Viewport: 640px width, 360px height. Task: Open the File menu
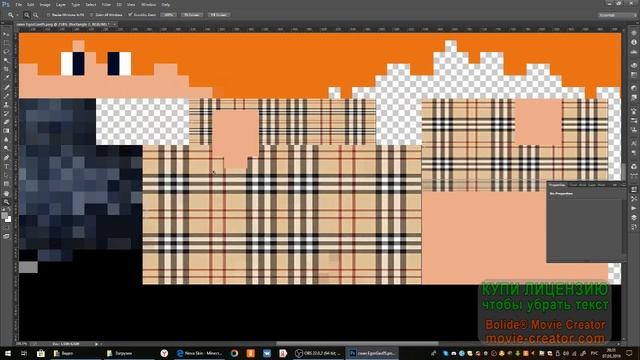18,4
